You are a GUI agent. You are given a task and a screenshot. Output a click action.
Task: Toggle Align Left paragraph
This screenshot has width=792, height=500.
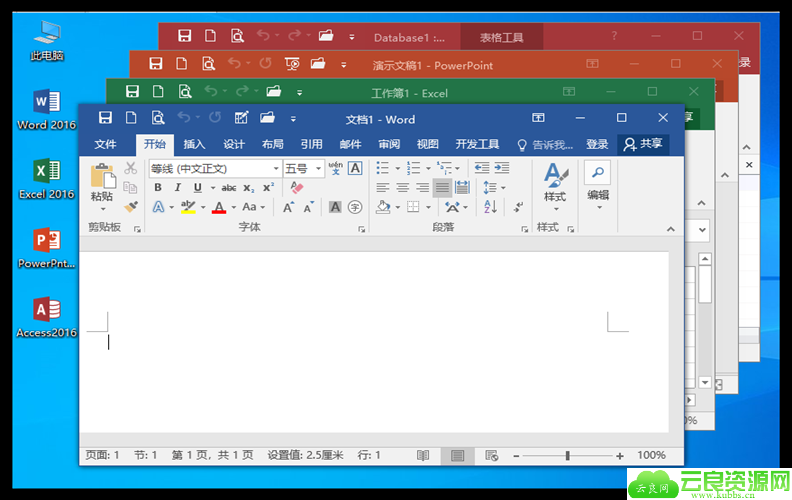pos(383,188)
